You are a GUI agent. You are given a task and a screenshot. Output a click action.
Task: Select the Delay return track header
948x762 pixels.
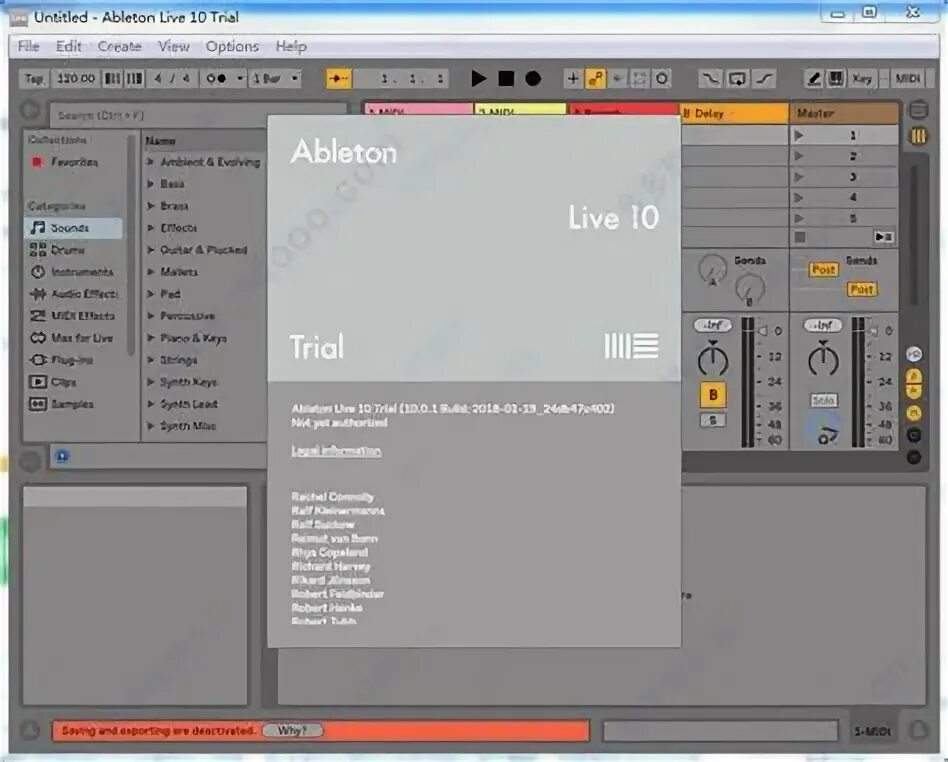click(734, 113)
